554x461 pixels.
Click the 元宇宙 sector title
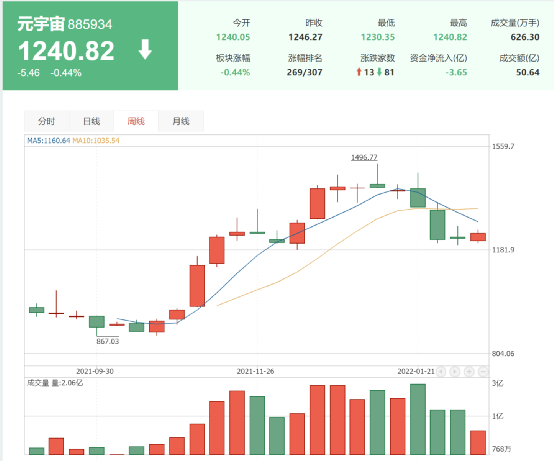[41, 24]
